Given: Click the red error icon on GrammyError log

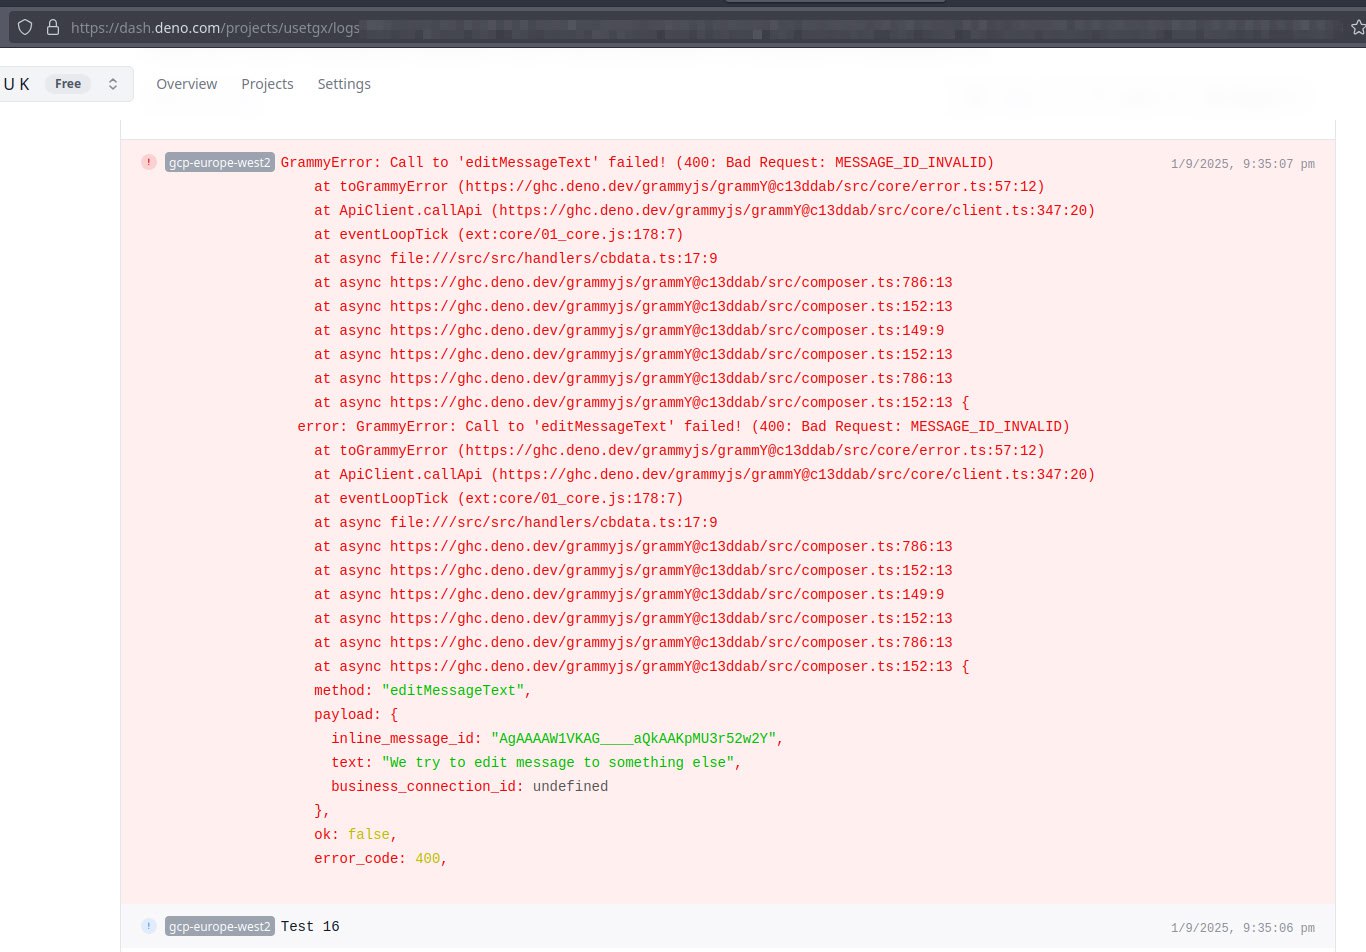Looking at the screenshot, I should (149, 162).
